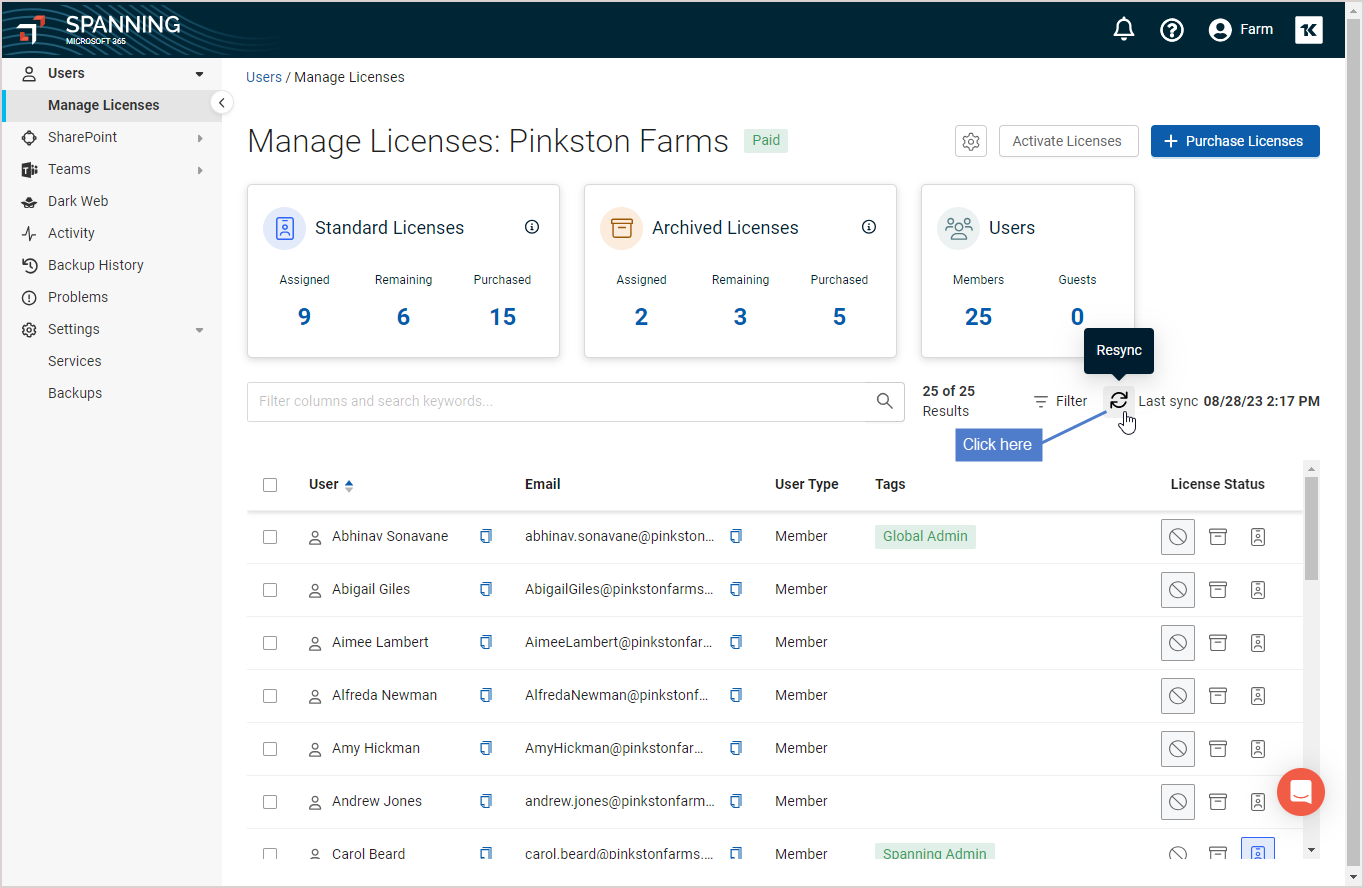Focus the filter columns search field
Screen dimensions: 1364x888
(576, 401)
